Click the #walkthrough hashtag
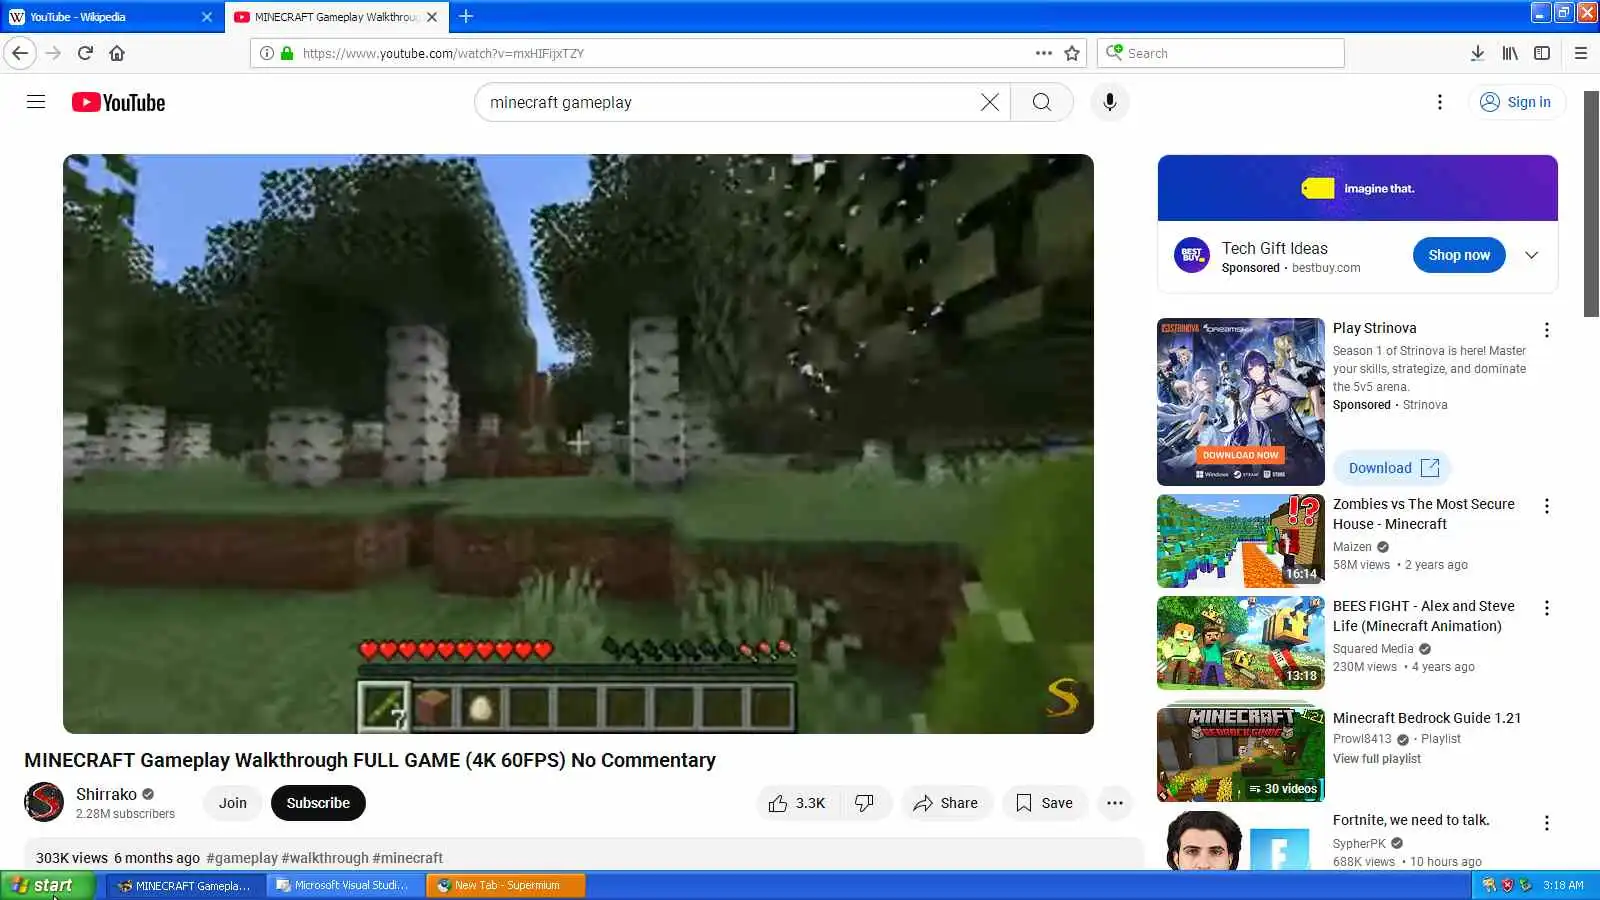The height and width of the screenshot is (900, 1600). point(325,858)
